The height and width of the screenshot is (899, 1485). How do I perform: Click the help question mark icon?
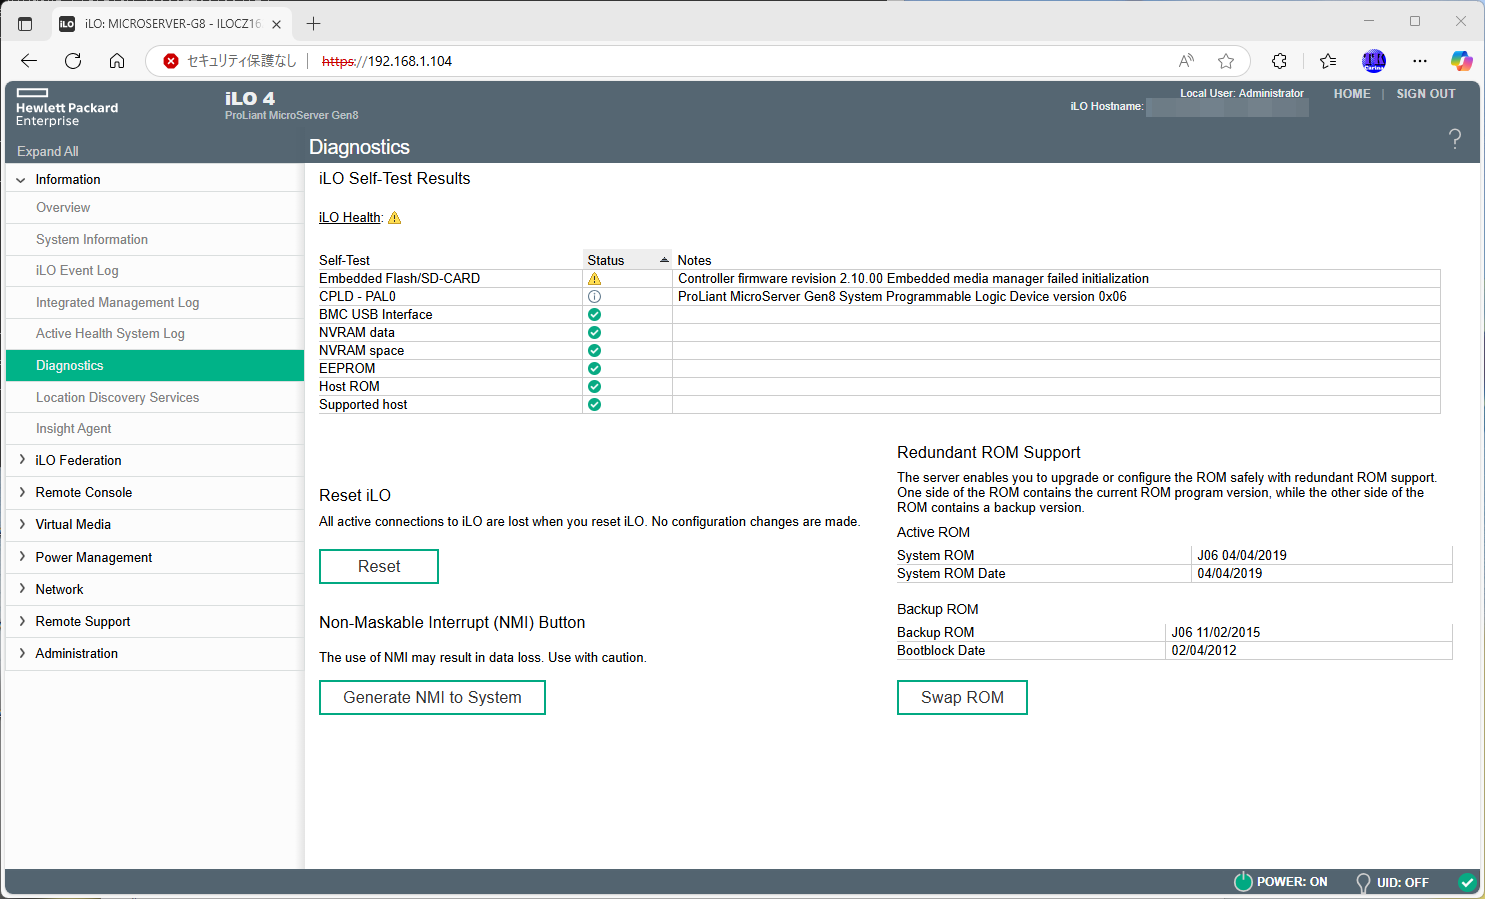click(x=1454, y=139)
